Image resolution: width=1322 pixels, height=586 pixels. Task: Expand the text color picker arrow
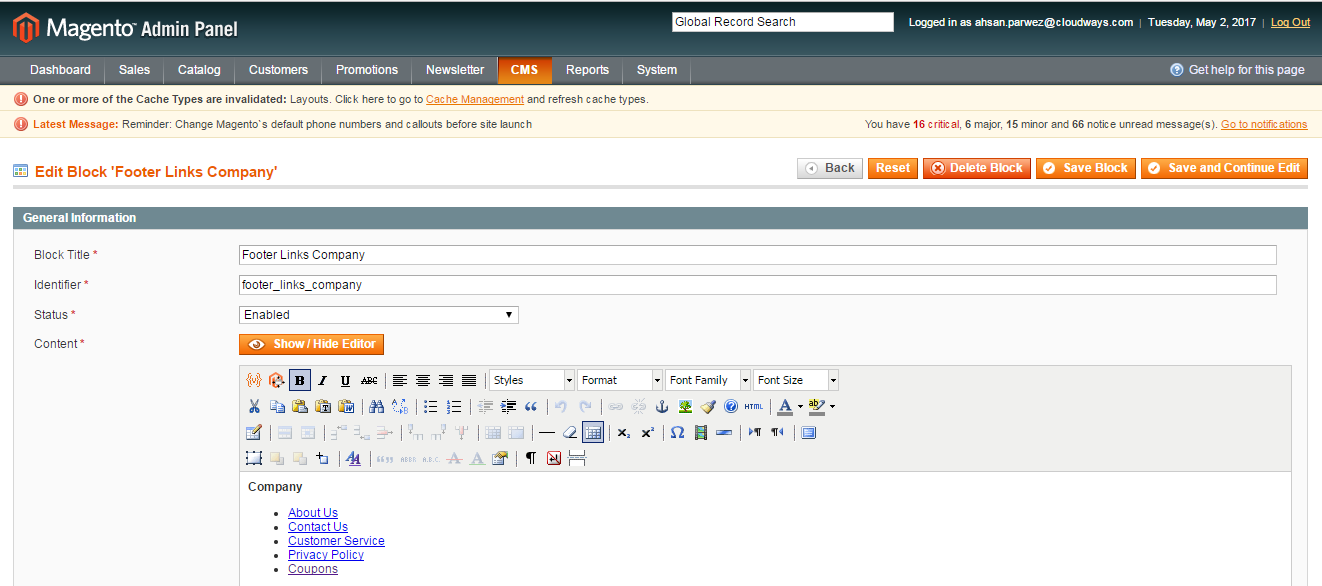tap(800, 406)
